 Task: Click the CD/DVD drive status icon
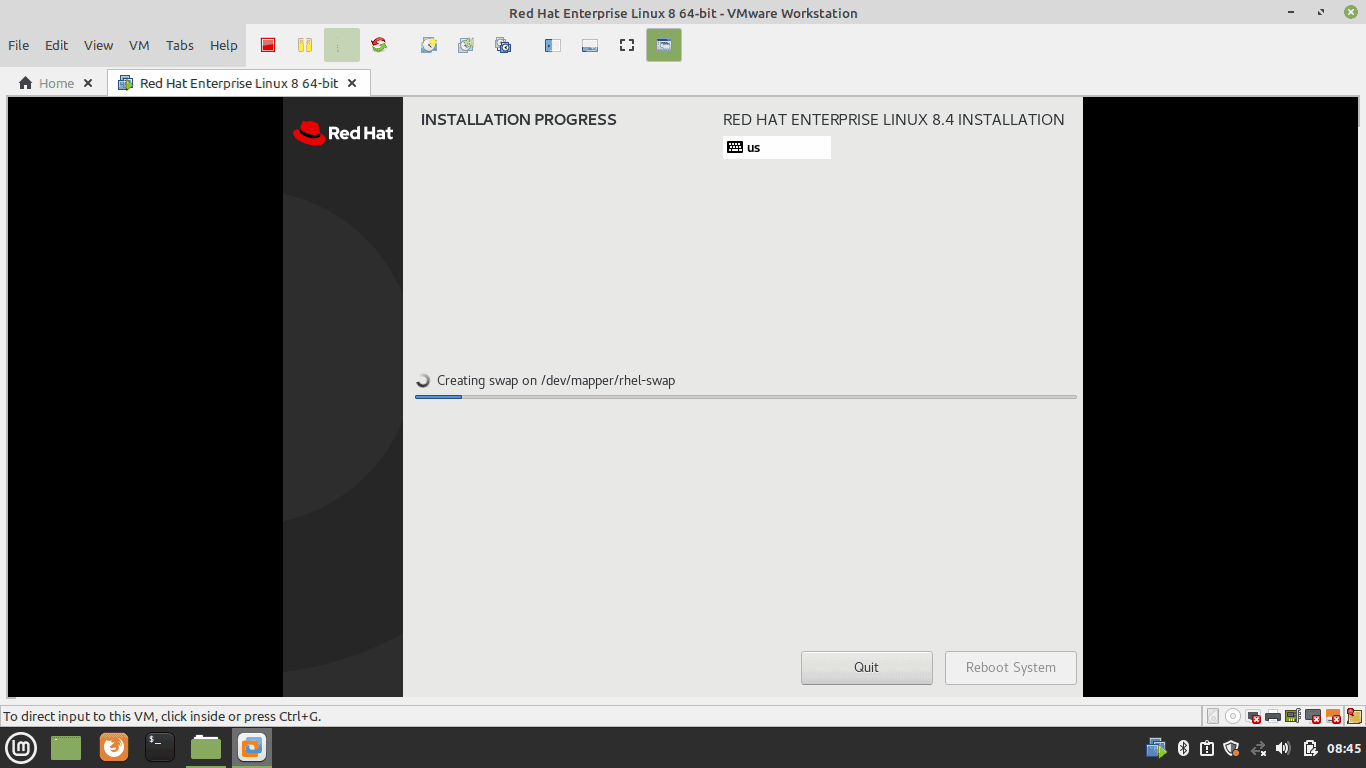pos(1233,716)
